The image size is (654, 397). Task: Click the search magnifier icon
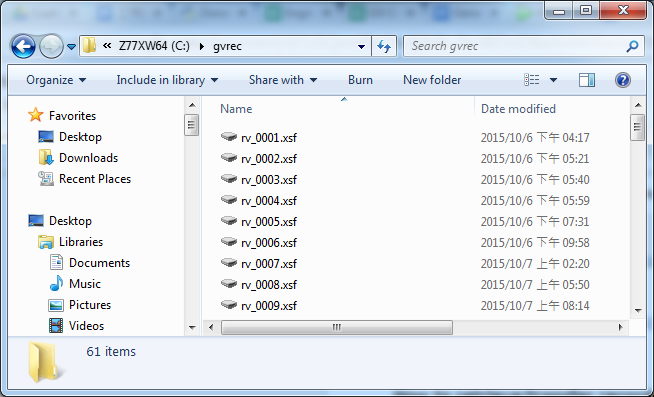point(632,46)
